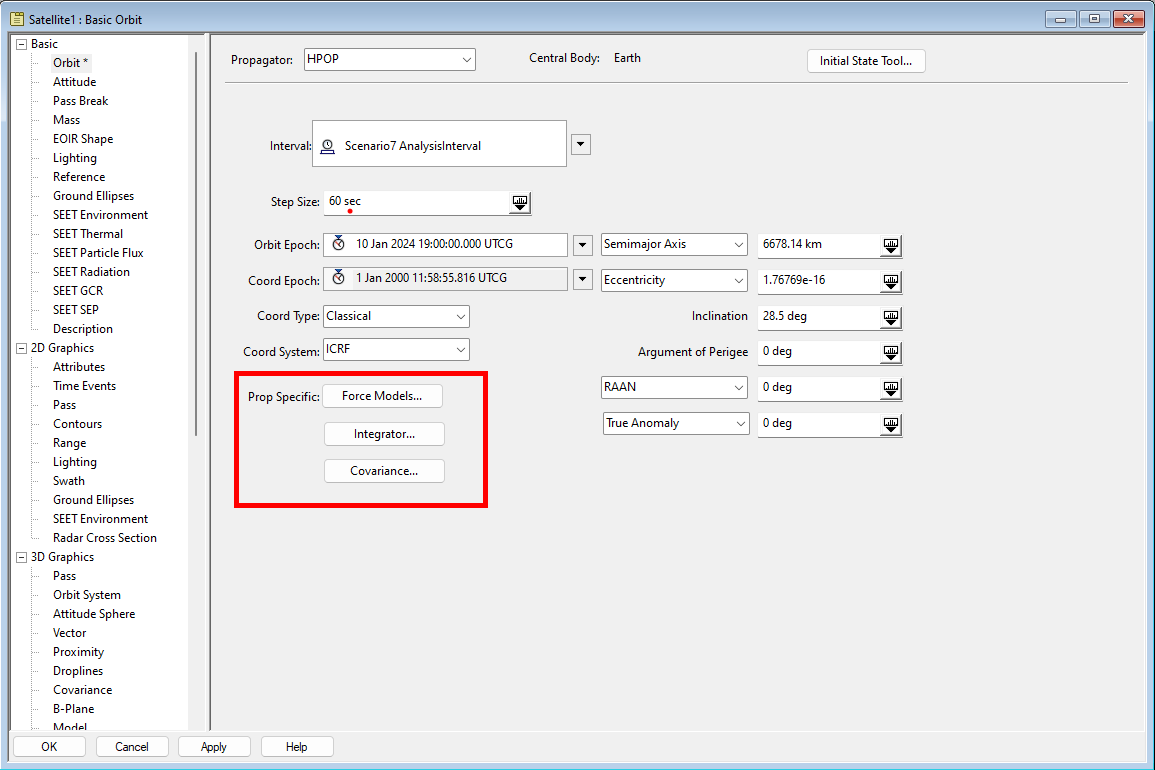Open the calculator icon for Semimajor Axis value
The height and width of the screenshot is (770, 1155).
click(890, 245)
